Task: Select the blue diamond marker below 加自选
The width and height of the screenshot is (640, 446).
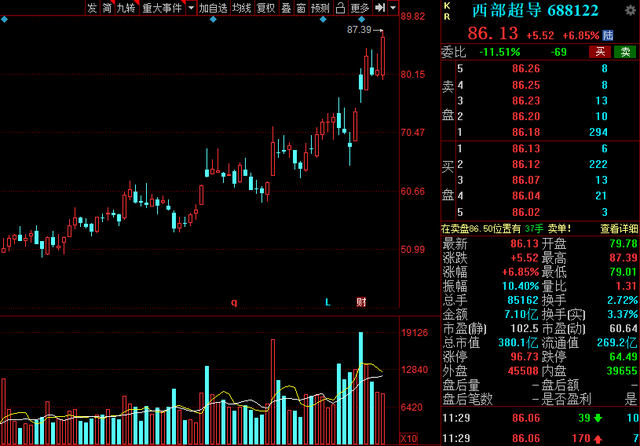Action: [x=213, y=19]
